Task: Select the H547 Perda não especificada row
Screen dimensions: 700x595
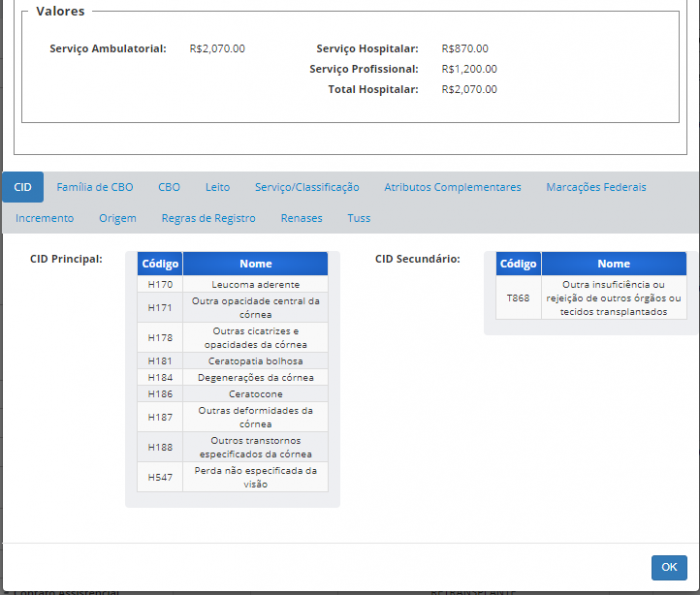Action: point(232,477)
